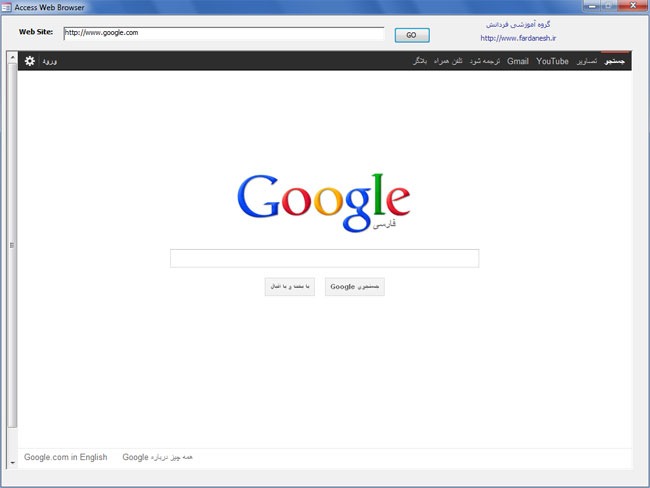Click the vertical scrollbar thumb
The height and width of the screenshot is (488, 650).
tap(12, 245)
